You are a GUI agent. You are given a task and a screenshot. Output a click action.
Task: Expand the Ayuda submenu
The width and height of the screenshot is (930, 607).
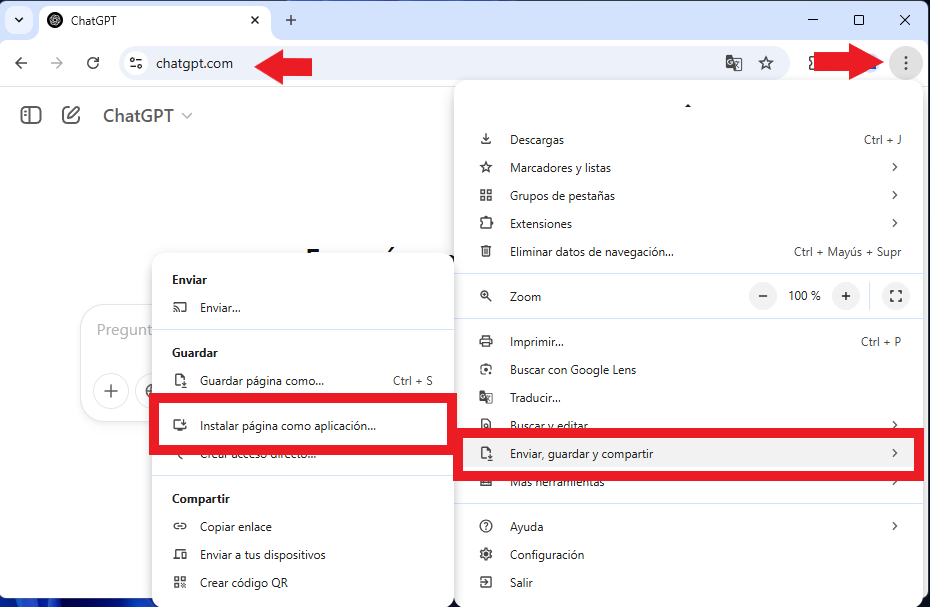690,527
